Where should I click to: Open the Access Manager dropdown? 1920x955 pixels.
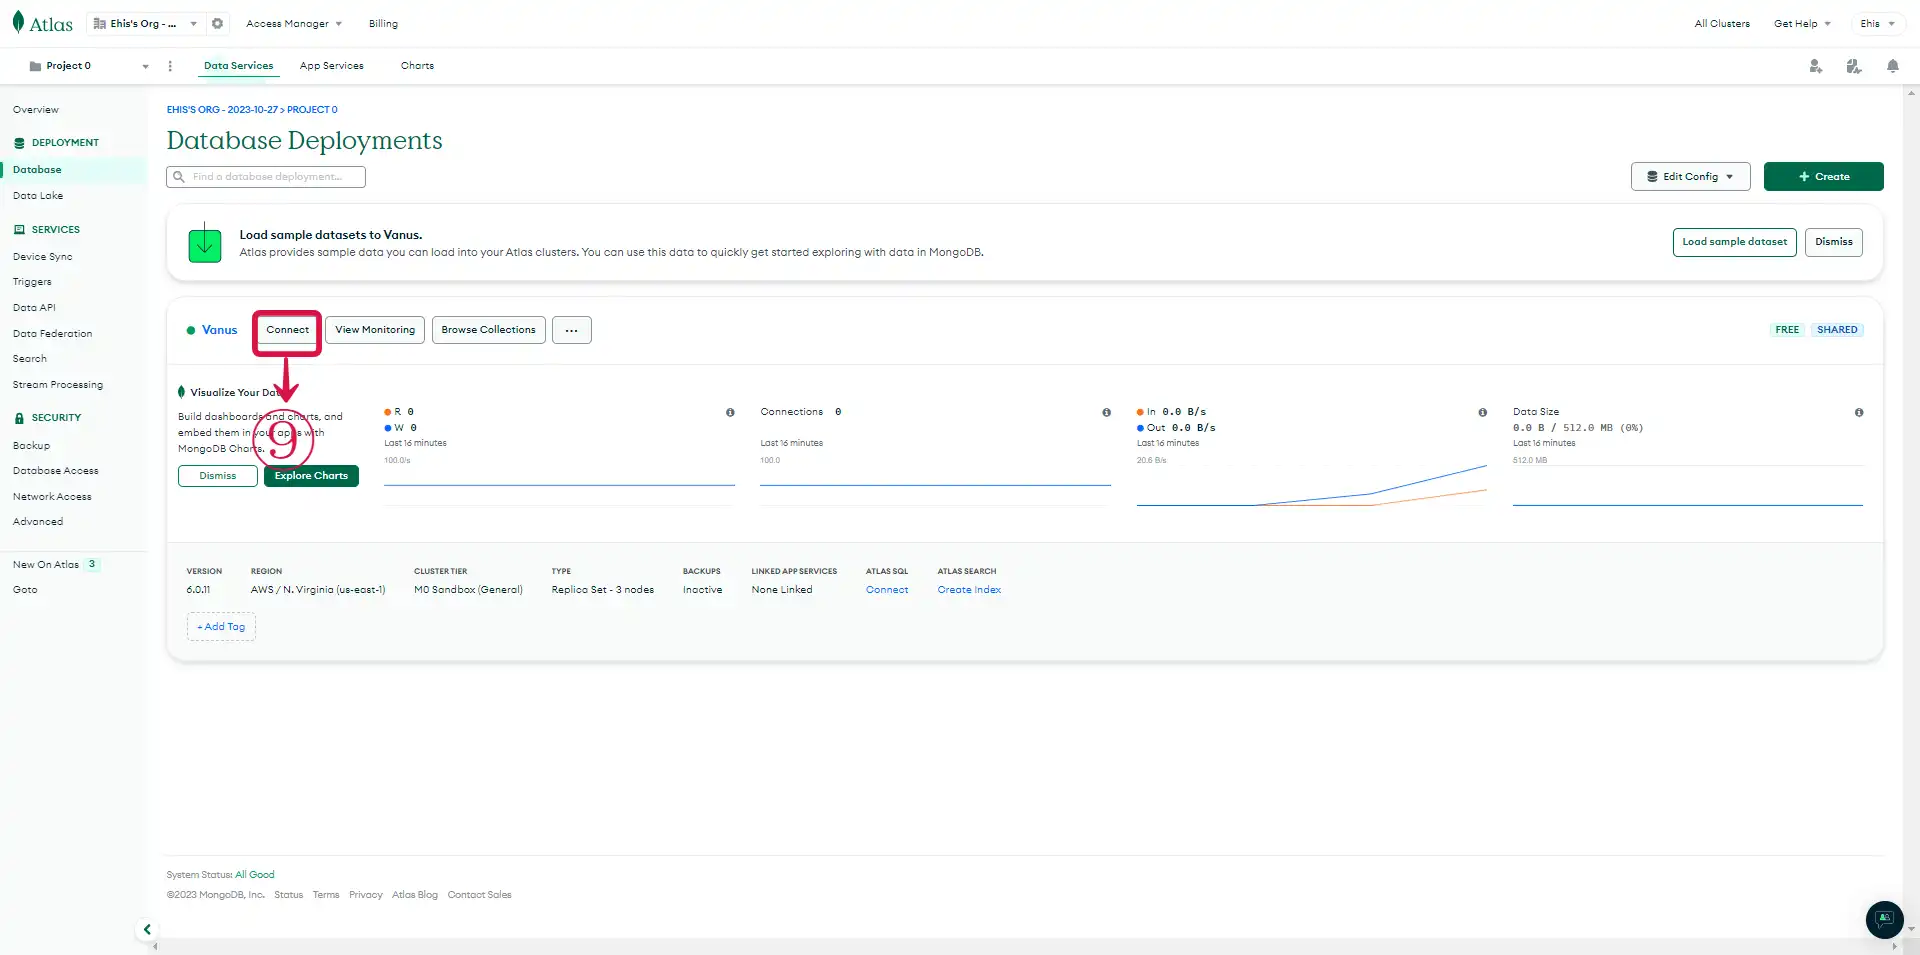(294, 23)
